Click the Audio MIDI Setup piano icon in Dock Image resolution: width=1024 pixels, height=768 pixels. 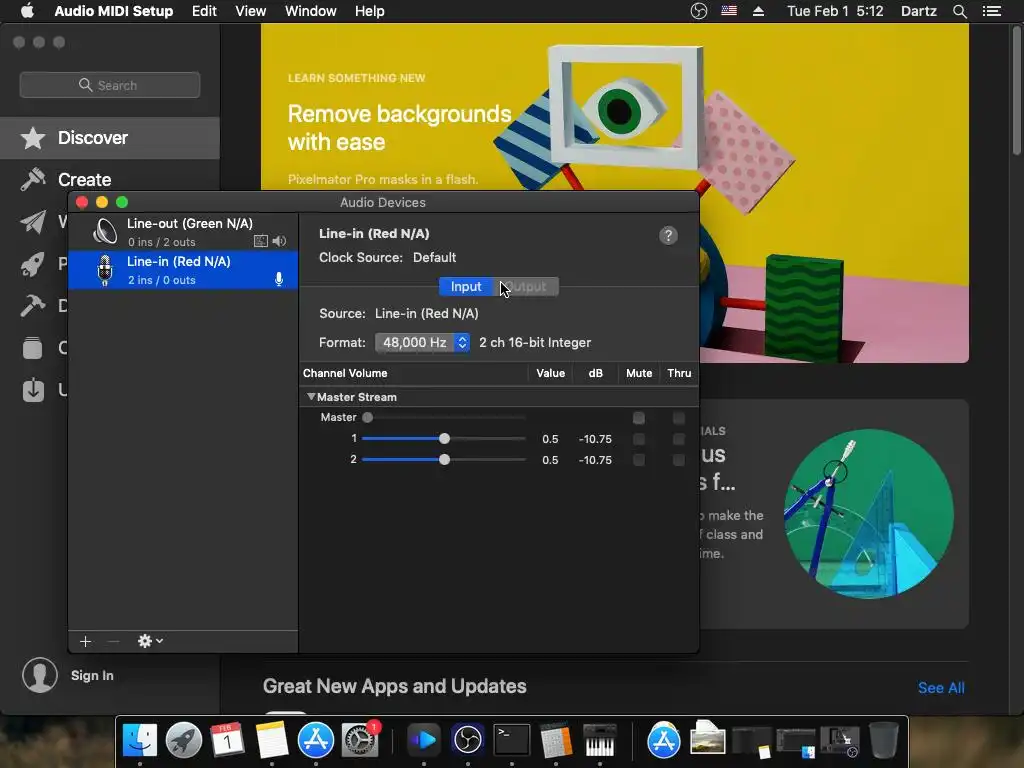pyautogui.click(x=599, y=740)
